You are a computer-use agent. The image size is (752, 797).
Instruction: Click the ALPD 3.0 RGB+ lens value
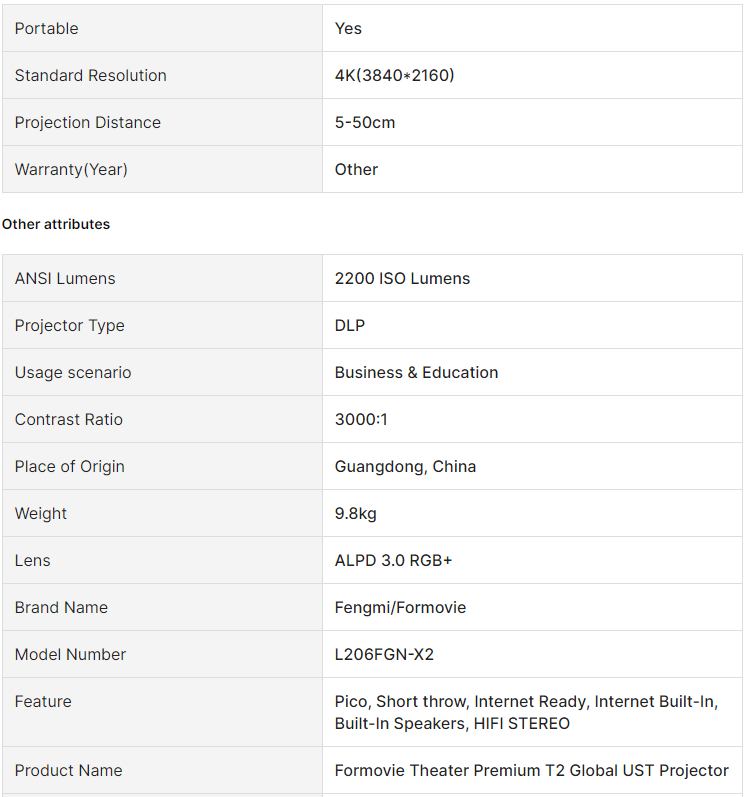pos(393,560)
